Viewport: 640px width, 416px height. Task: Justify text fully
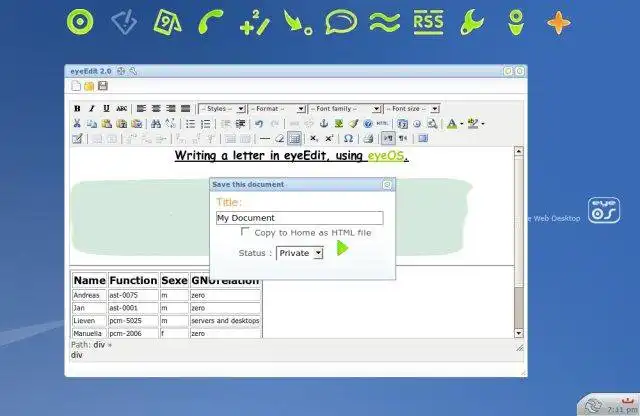coord(185,109)
